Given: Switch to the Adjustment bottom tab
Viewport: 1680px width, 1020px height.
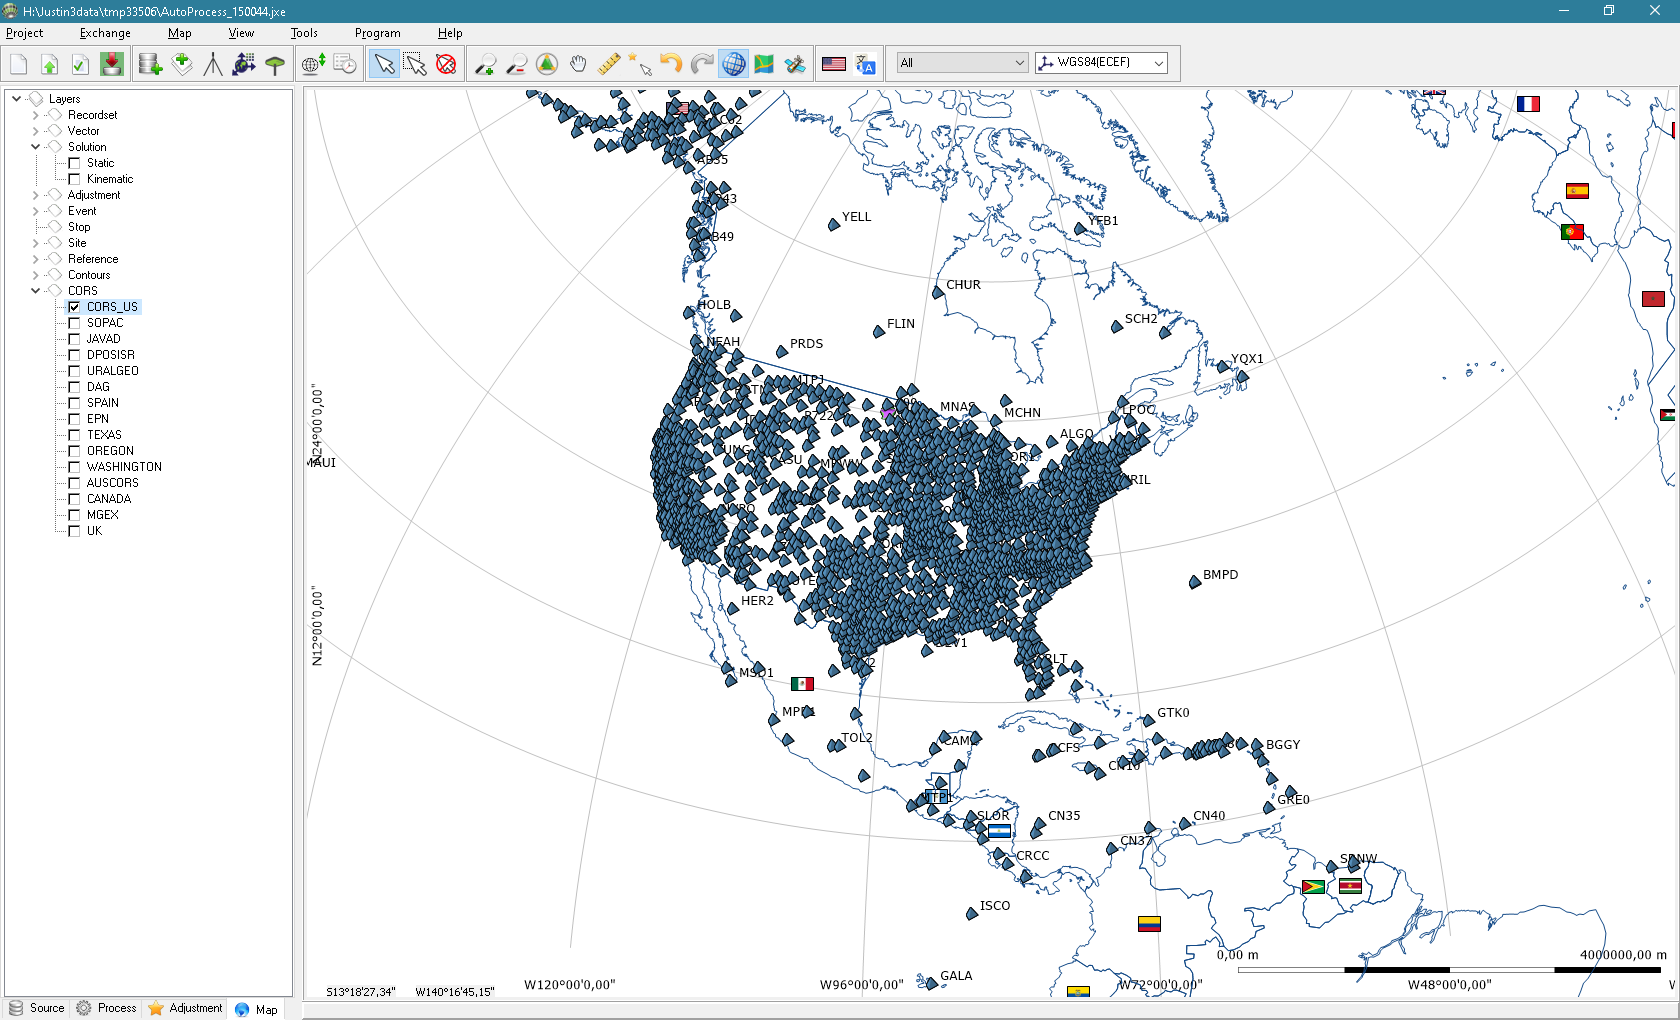Looking at the screenshot, I should point(185,1008).
